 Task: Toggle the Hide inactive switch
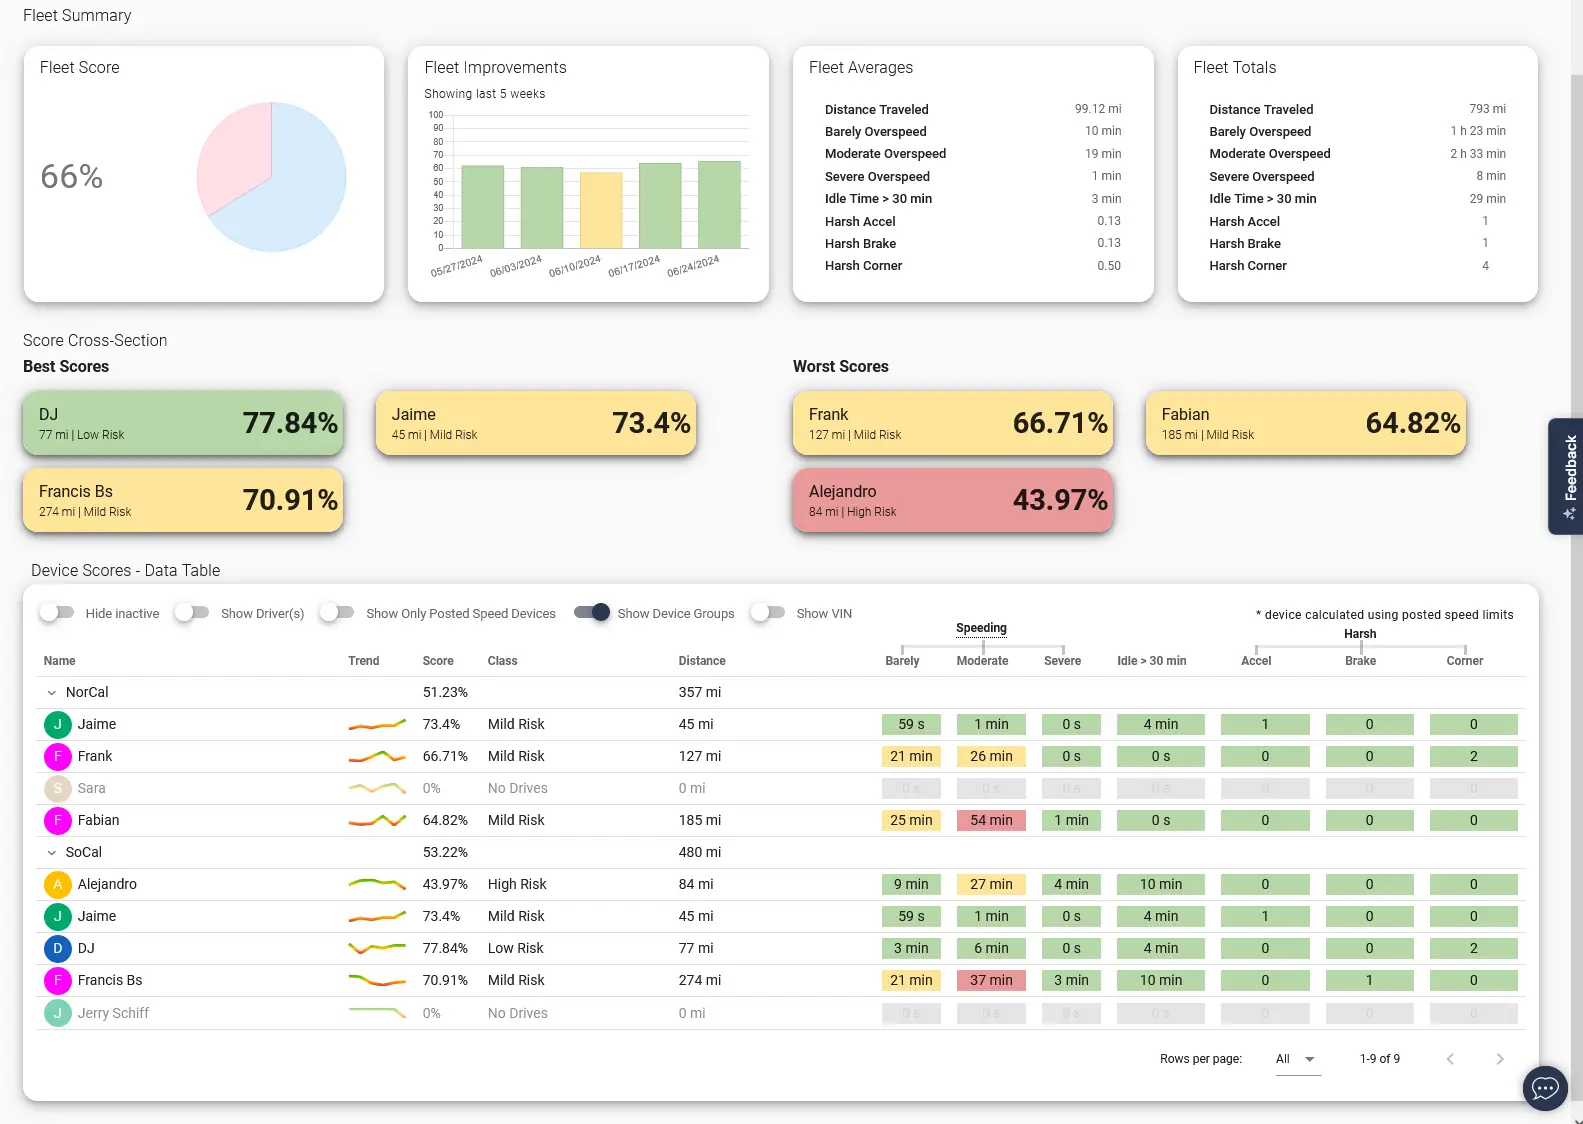click(57, 613)
